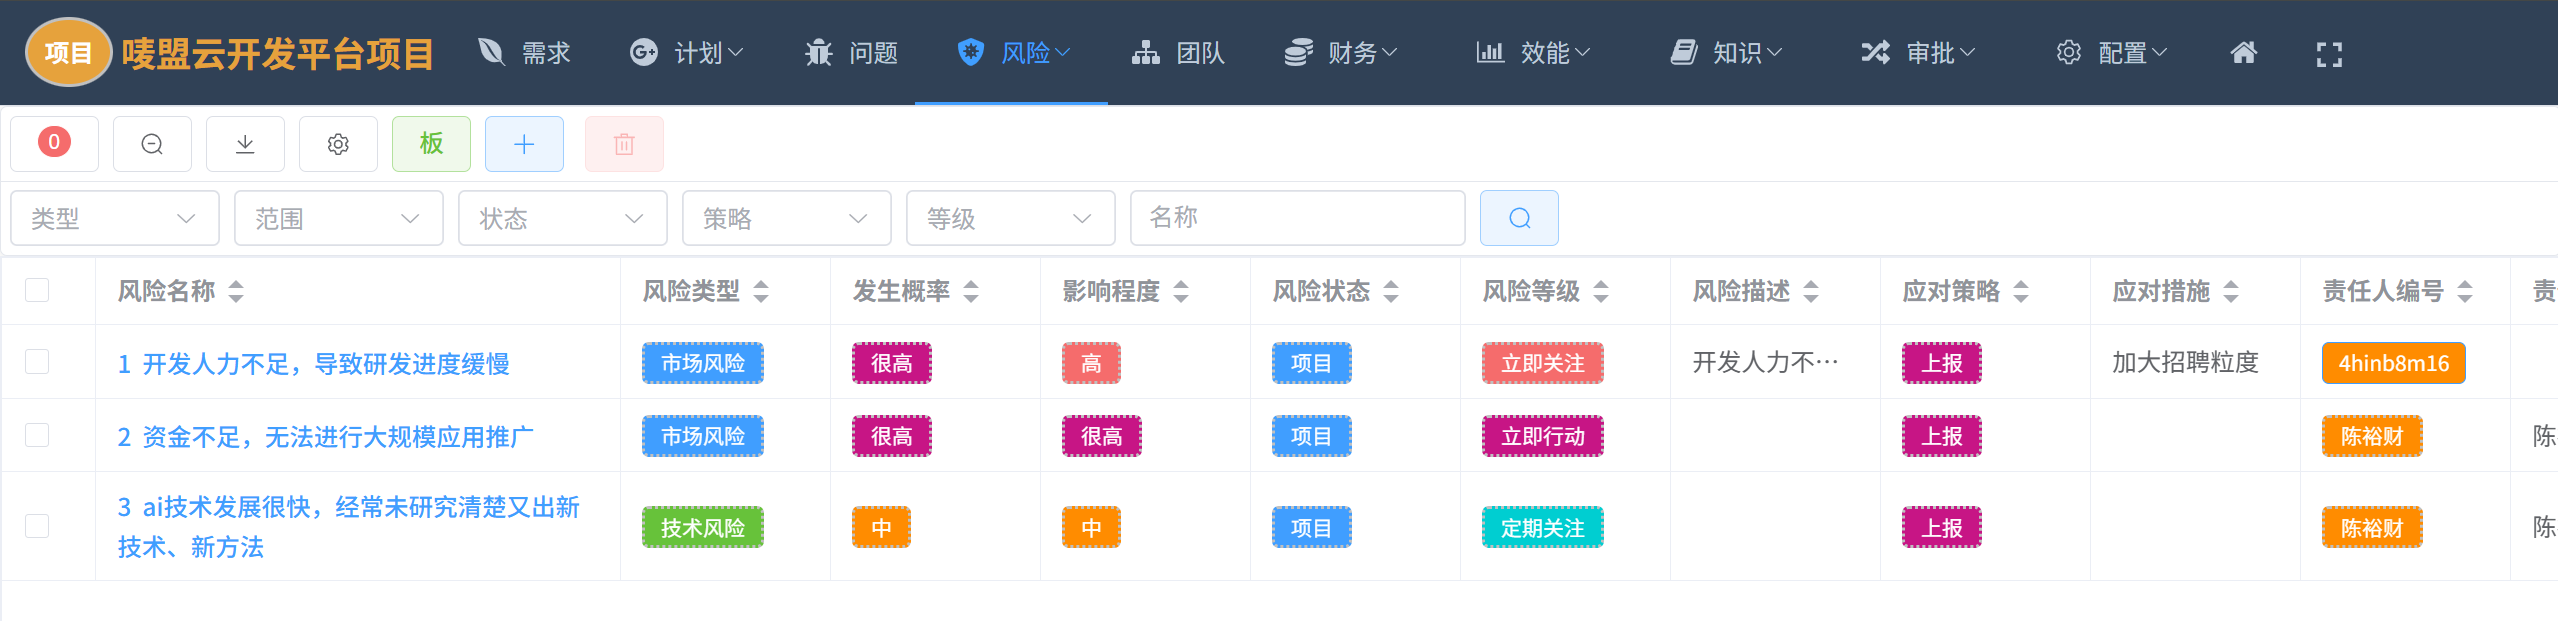Screen dimensions: 2558x621
Task: Sort by 责任人编号 column arrows
Action: coord(2465,291)
